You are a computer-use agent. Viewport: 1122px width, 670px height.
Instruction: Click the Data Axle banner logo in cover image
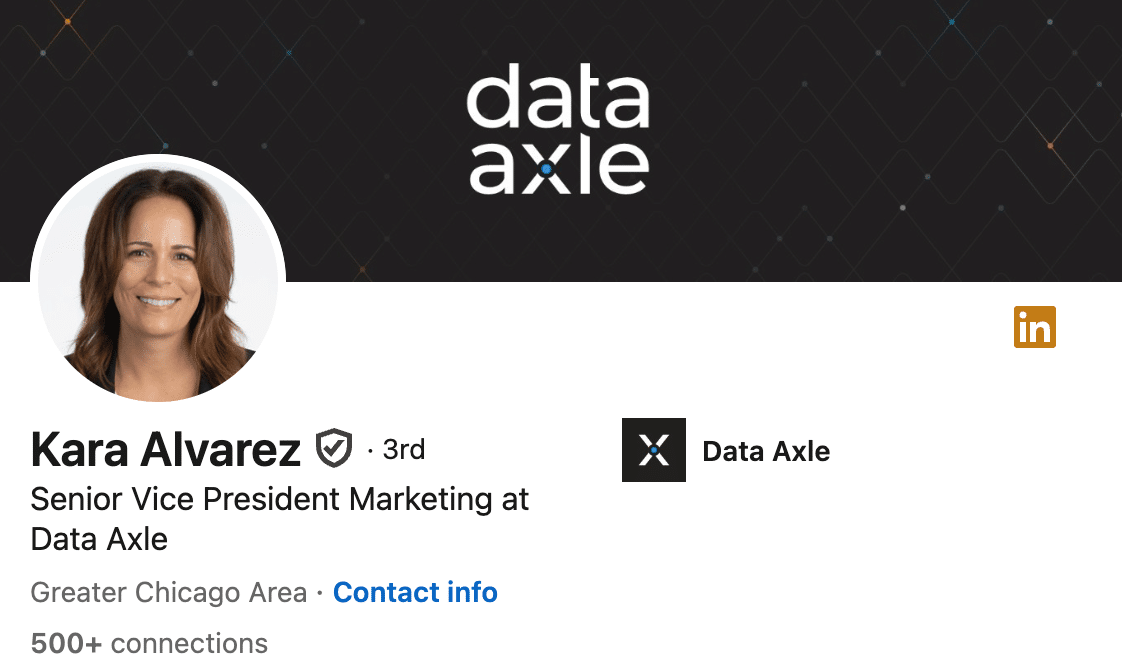560,128
